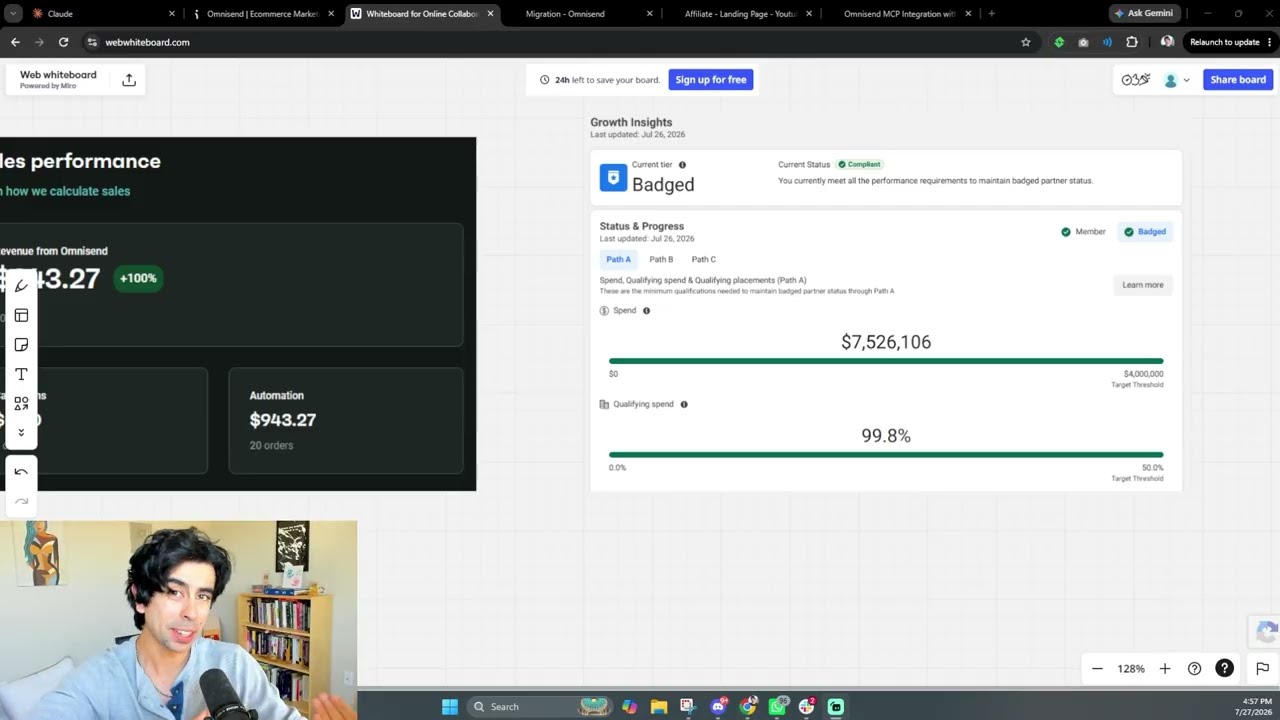Open Discord from the taskbar
Viewport: 1280px width, 720px height.
(718, 706)
